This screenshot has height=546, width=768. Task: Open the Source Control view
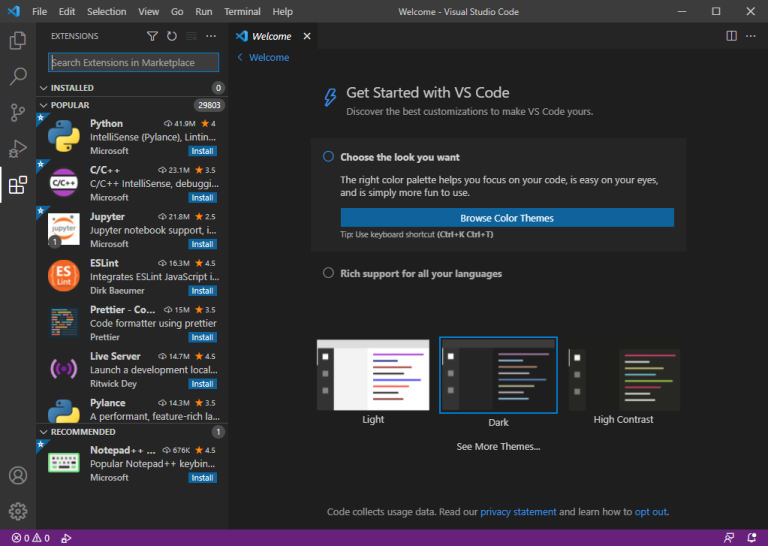pos(18,112)
